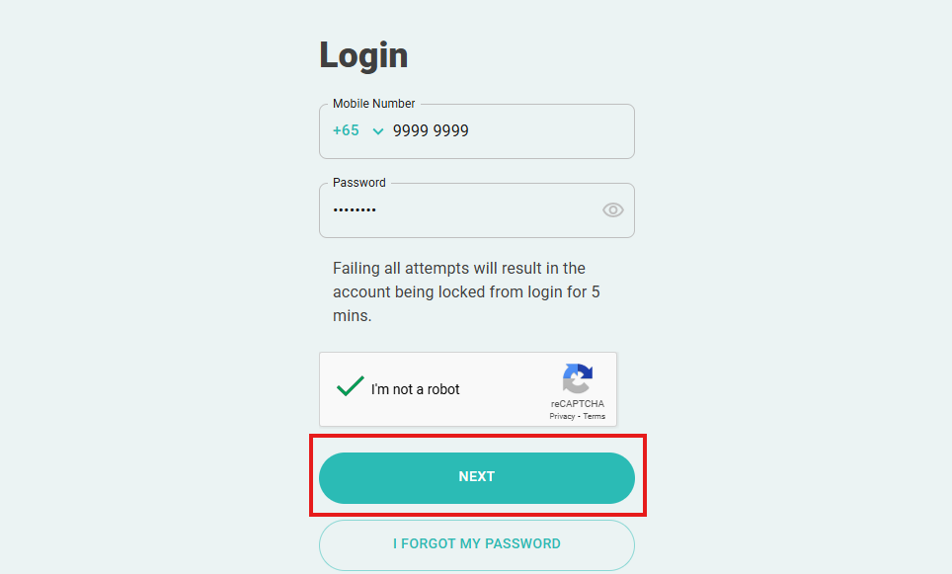Click I FORGOT MY PASSWORD button
The height and width of the screenshot is (574, 952).
pos(477,544)
